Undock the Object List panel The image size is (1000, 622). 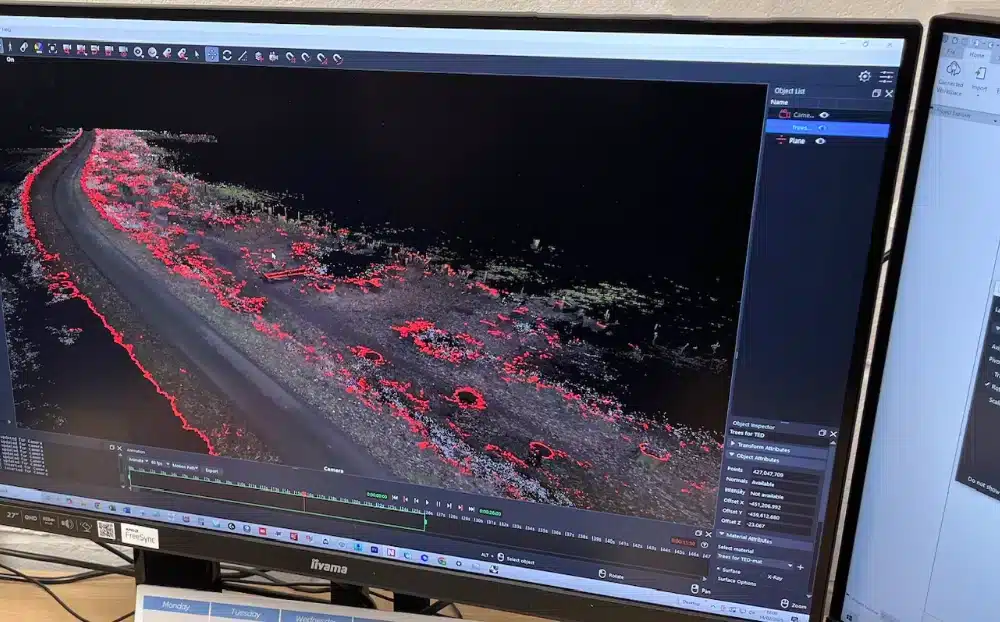[876, 93]
